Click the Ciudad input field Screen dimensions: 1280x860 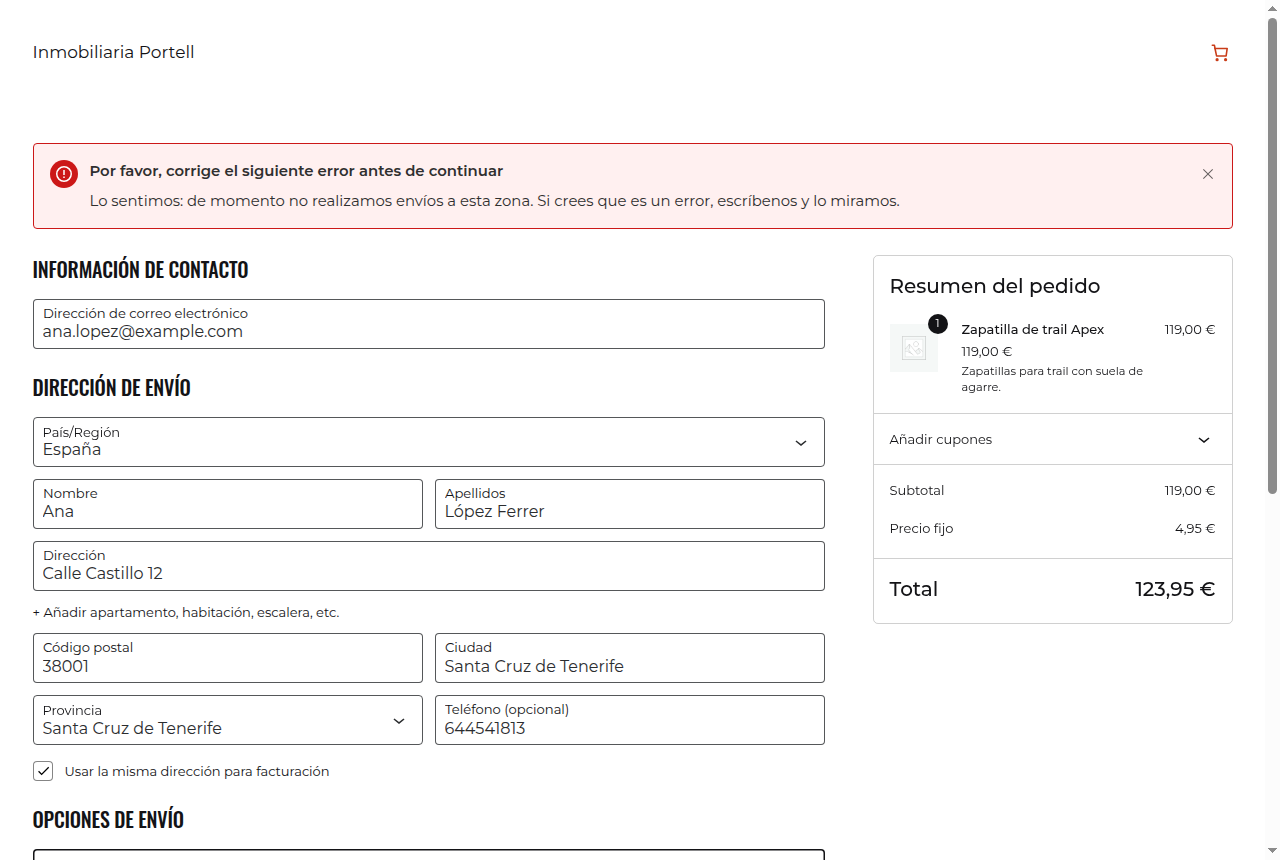click(630, 658)
